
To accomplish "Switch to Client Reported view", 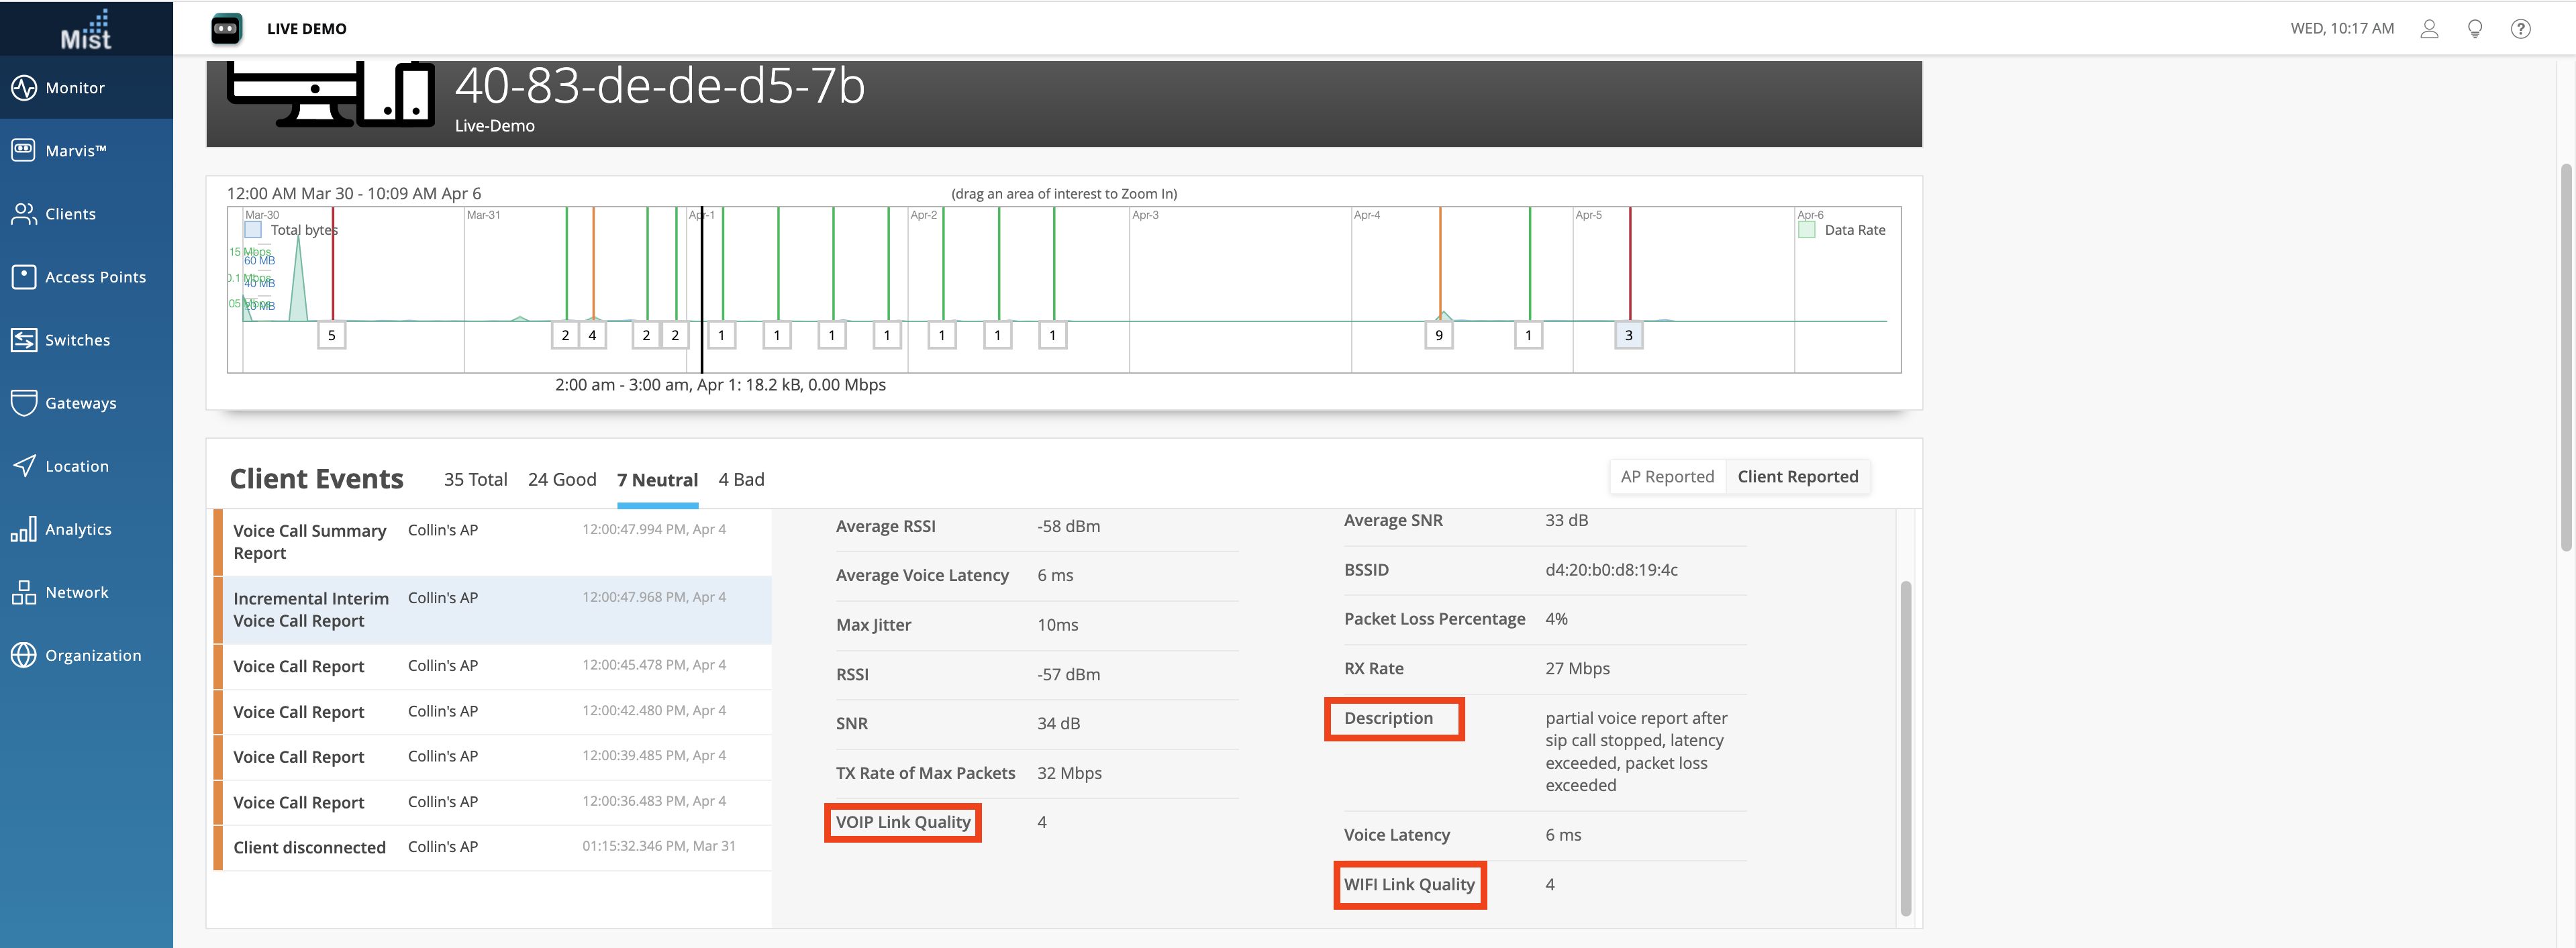I will click(x=1797, y=477).
